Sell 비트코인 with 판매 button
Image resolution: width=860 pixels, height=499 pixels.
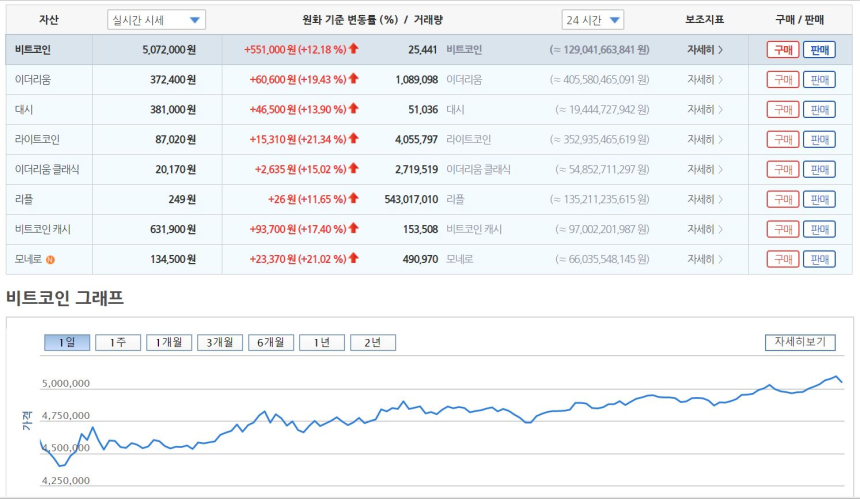tap(819, 50)
